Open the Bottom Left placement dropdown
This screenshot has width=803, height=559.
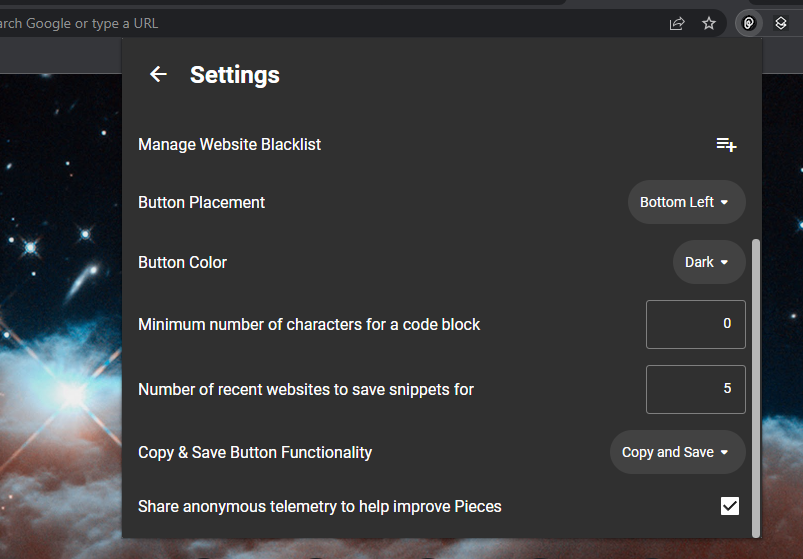686,202
